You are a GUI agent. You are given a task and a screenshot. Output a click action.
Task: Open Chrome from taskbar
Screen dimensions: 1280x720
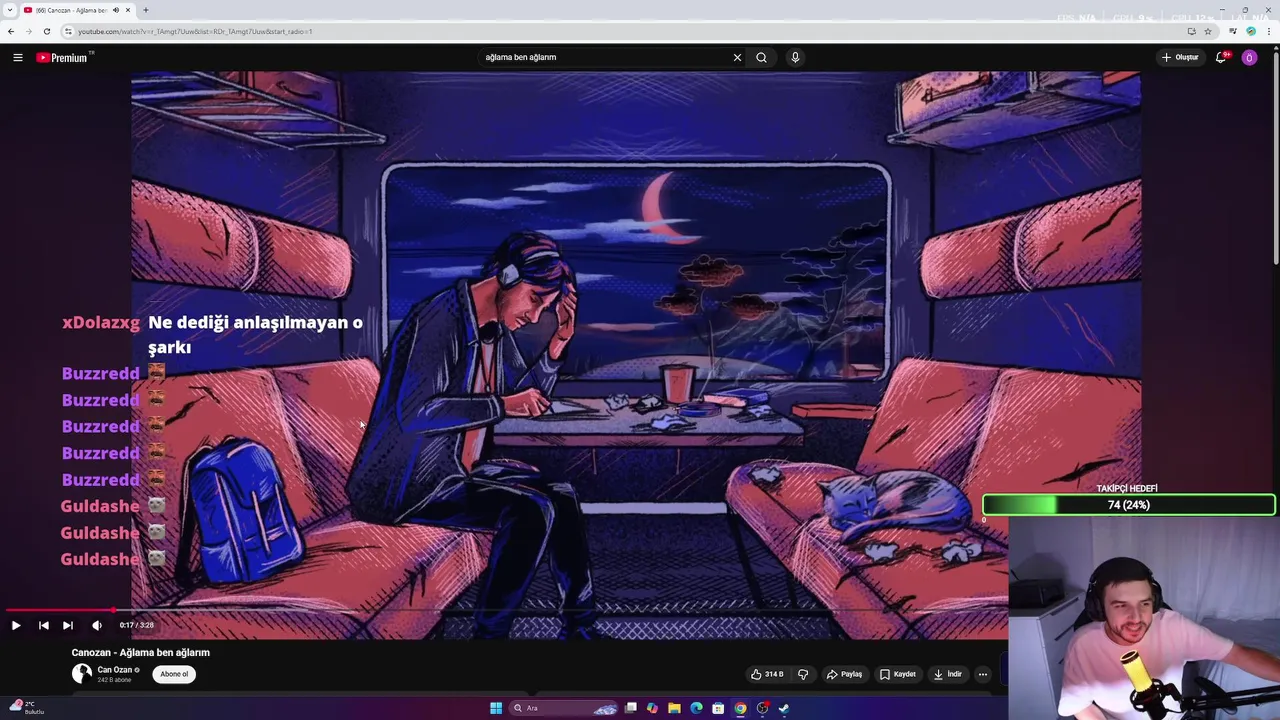tap(740, 708)
